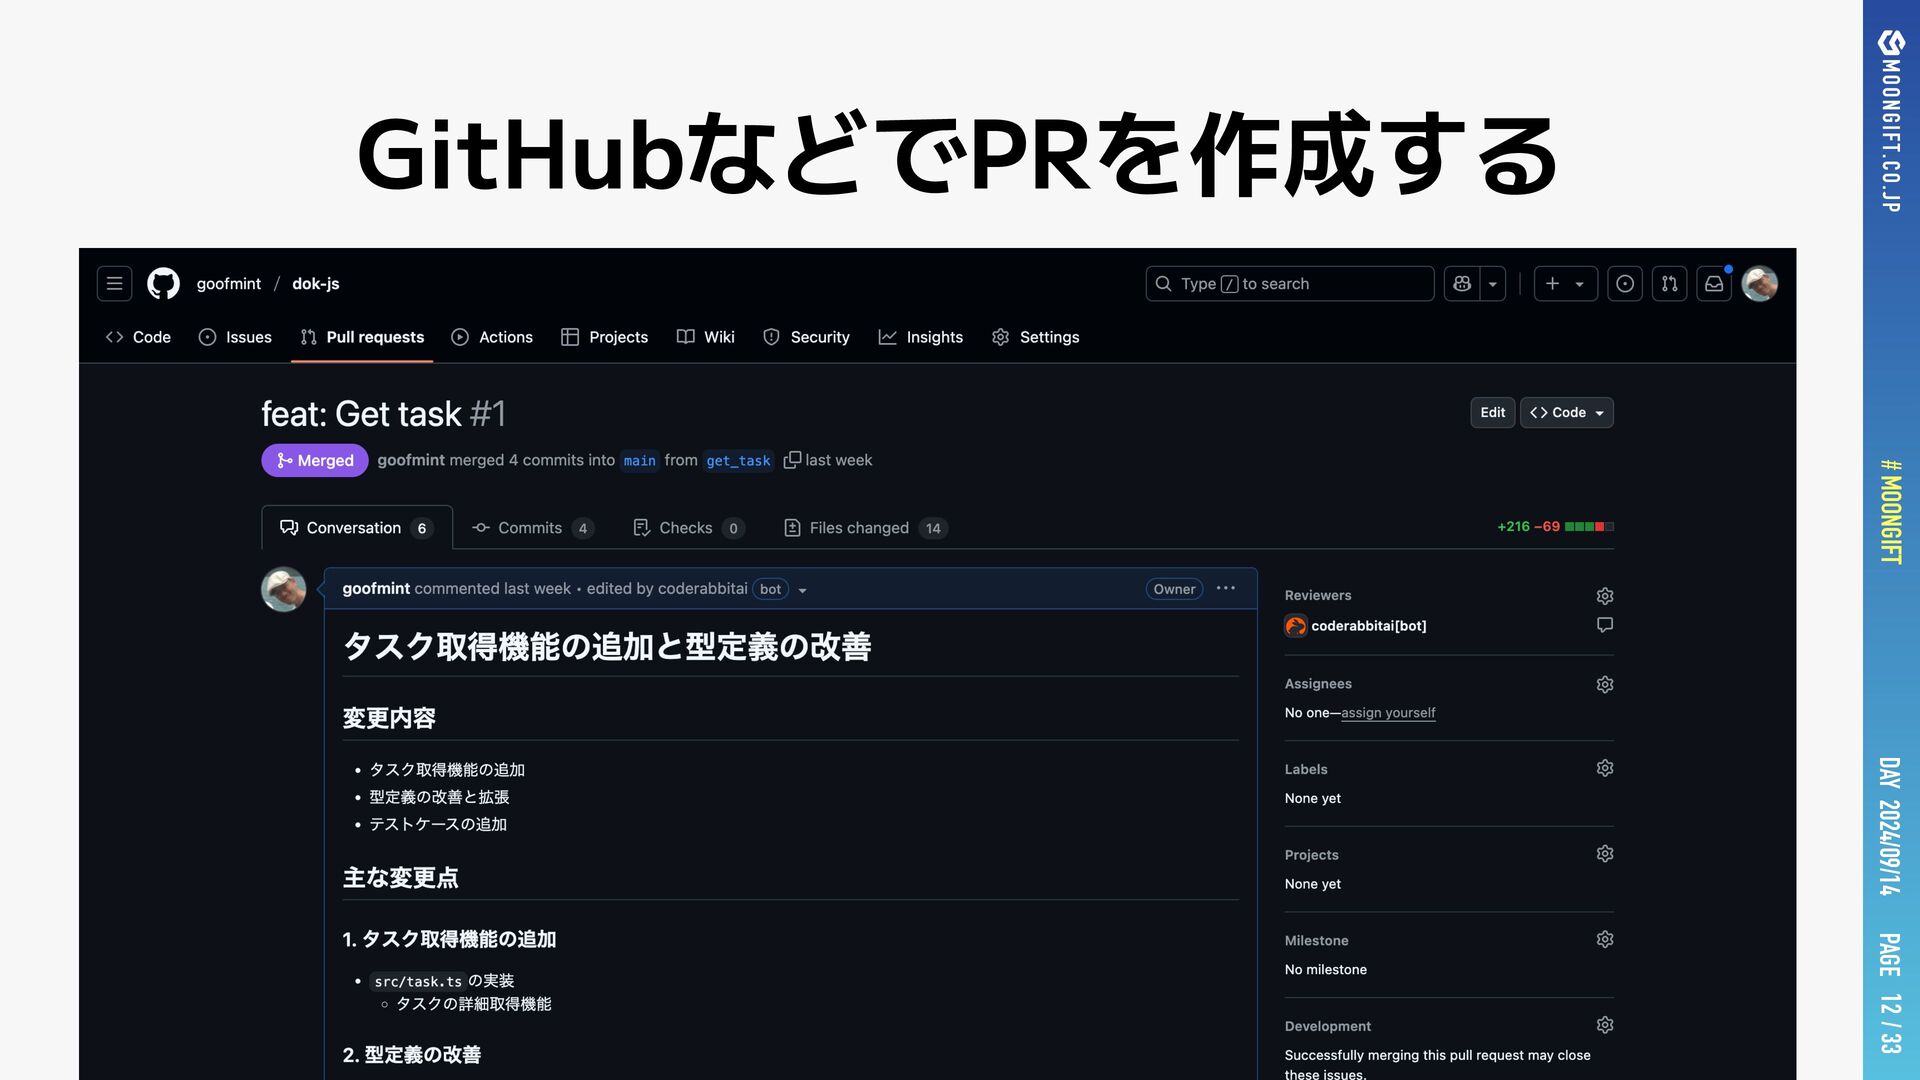Expand the comment edit history dropdown
The image size is (1920, 1080).
tap(802, 590)
